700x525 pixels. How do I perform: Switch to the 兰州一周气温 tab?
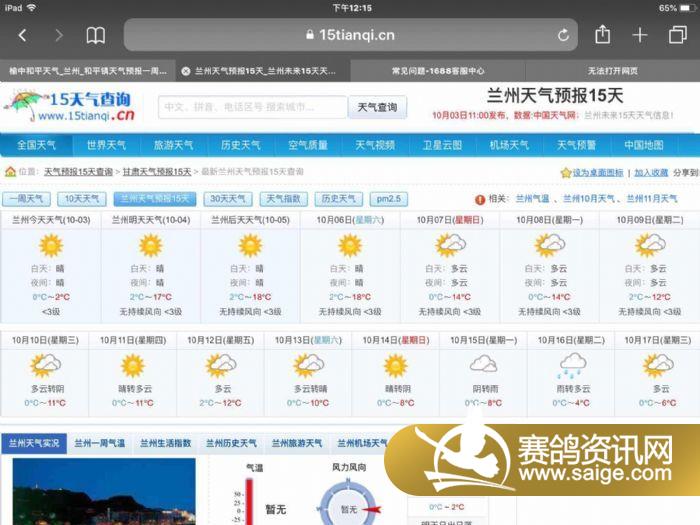click(99, 443)
